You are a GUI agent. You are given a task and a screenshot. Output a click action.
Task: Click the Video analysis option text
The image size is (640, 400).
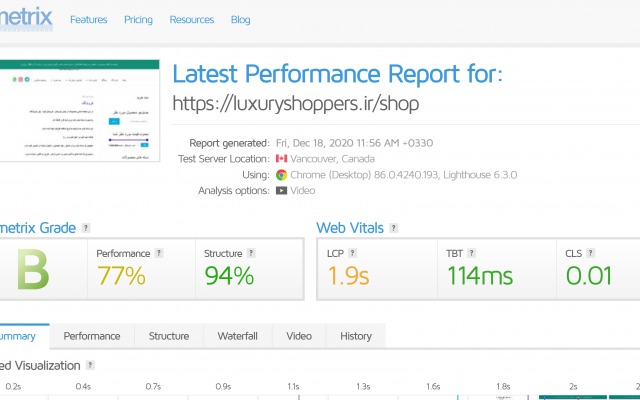302,191
